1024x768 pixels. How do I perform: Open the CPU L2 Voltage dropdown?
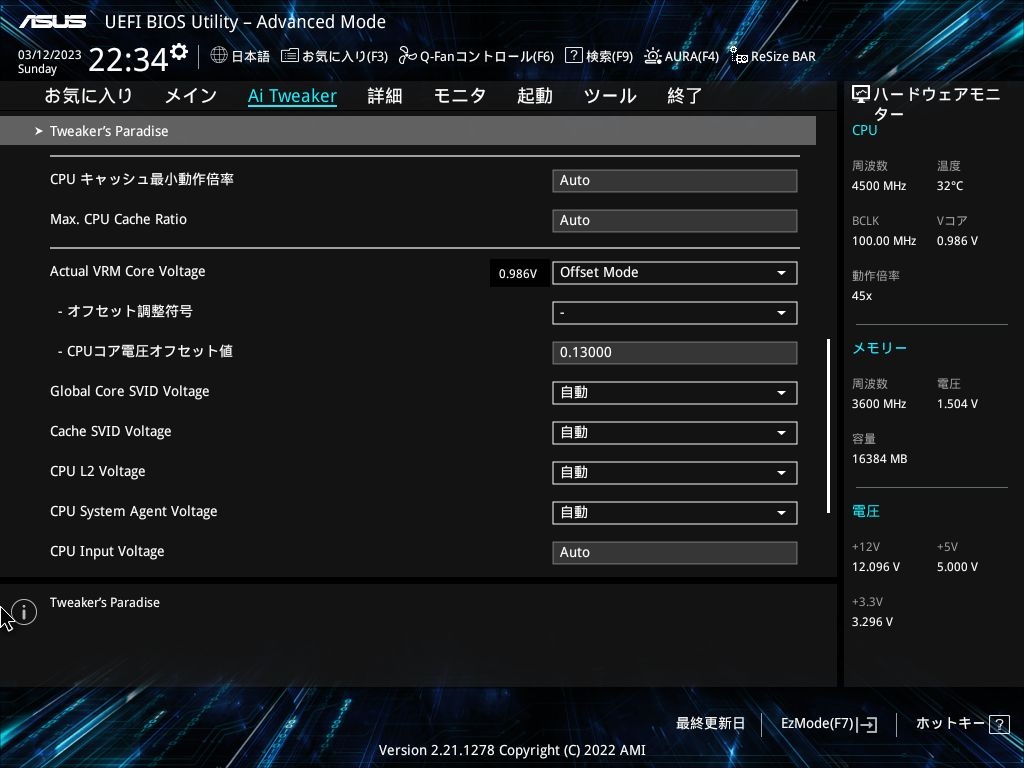[x=675, y=473]
